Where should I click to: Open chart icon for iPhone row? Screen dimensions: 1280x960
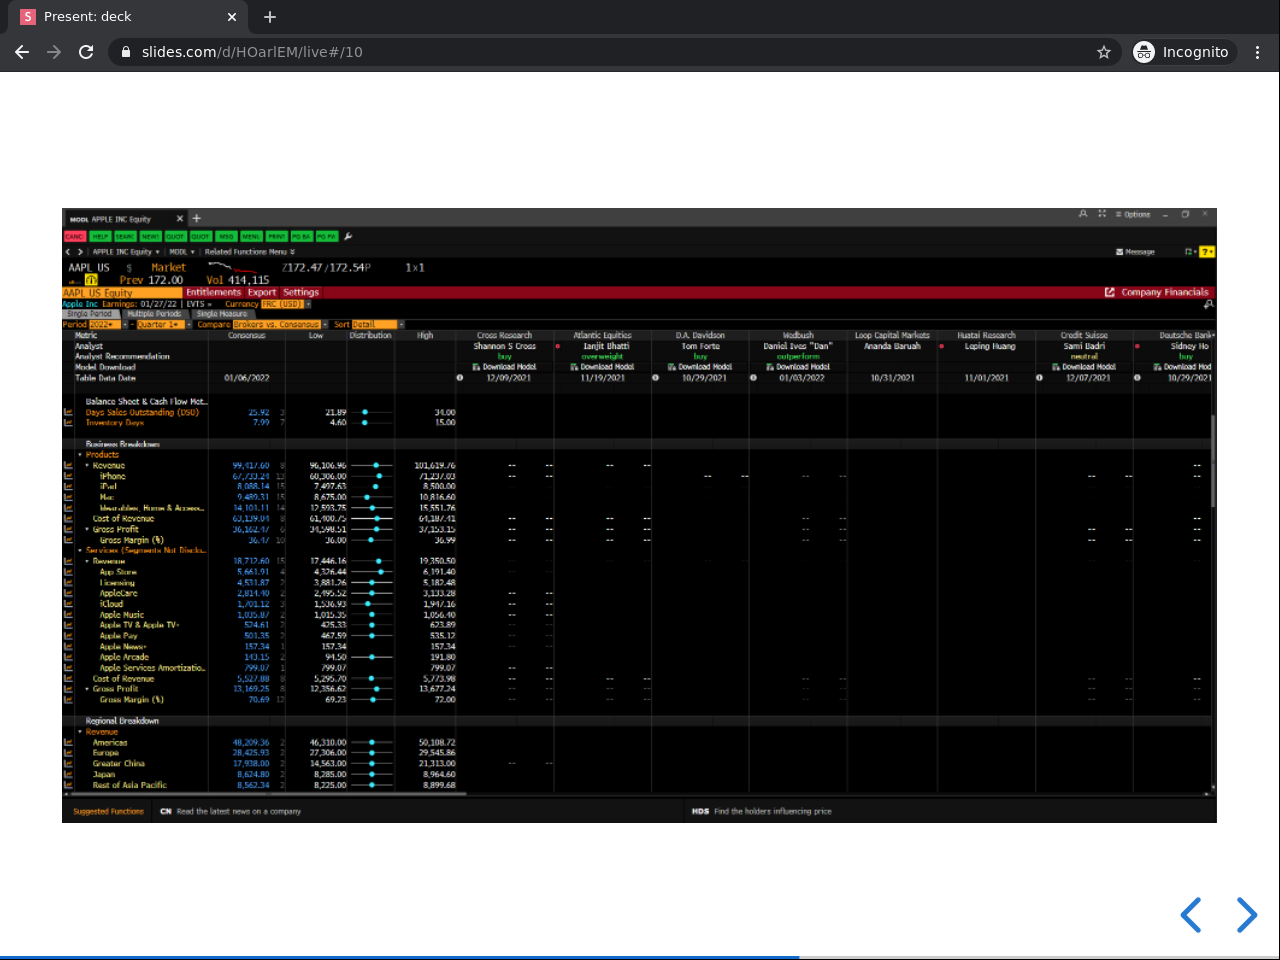coord(68,476)
